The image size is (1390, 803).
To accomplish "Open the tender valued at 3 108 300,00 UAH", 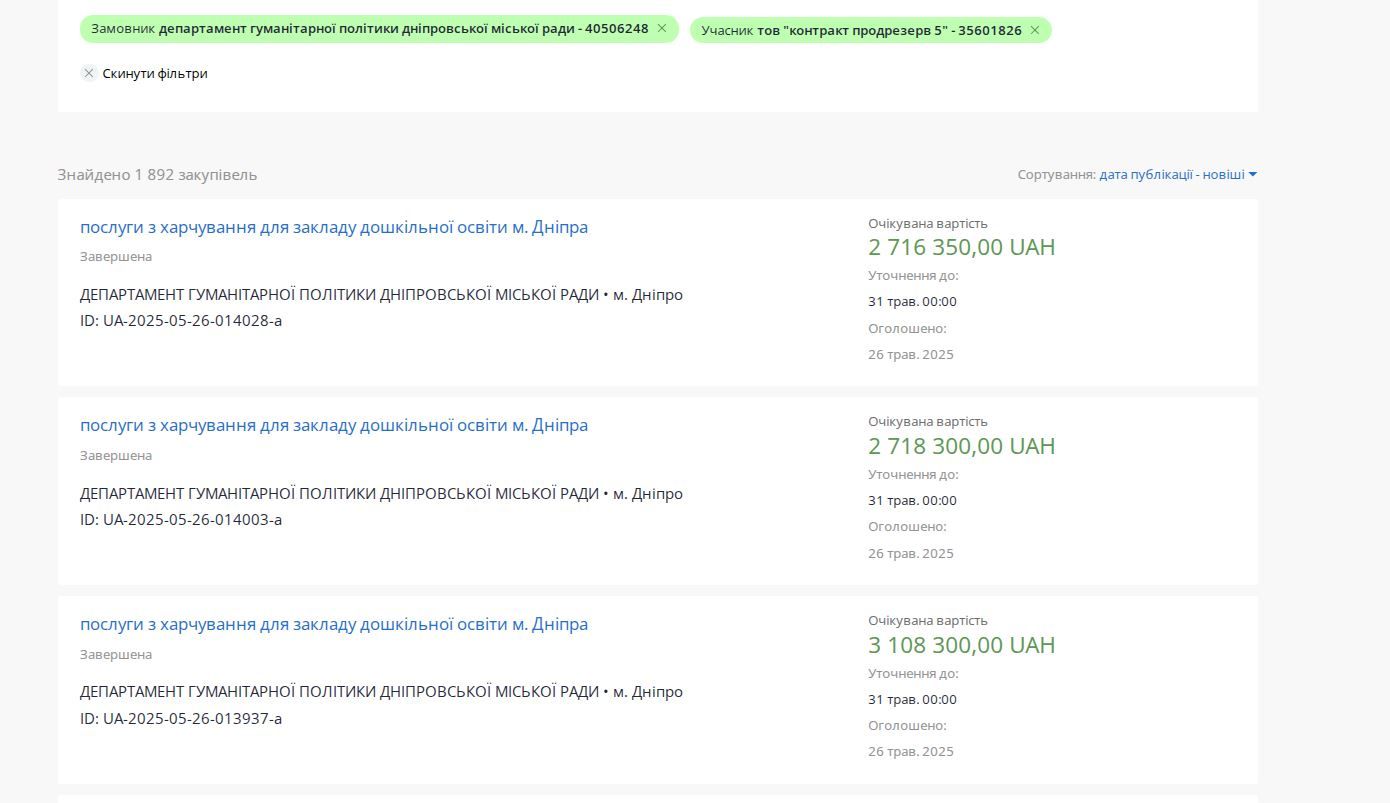I will click(334, 625).
